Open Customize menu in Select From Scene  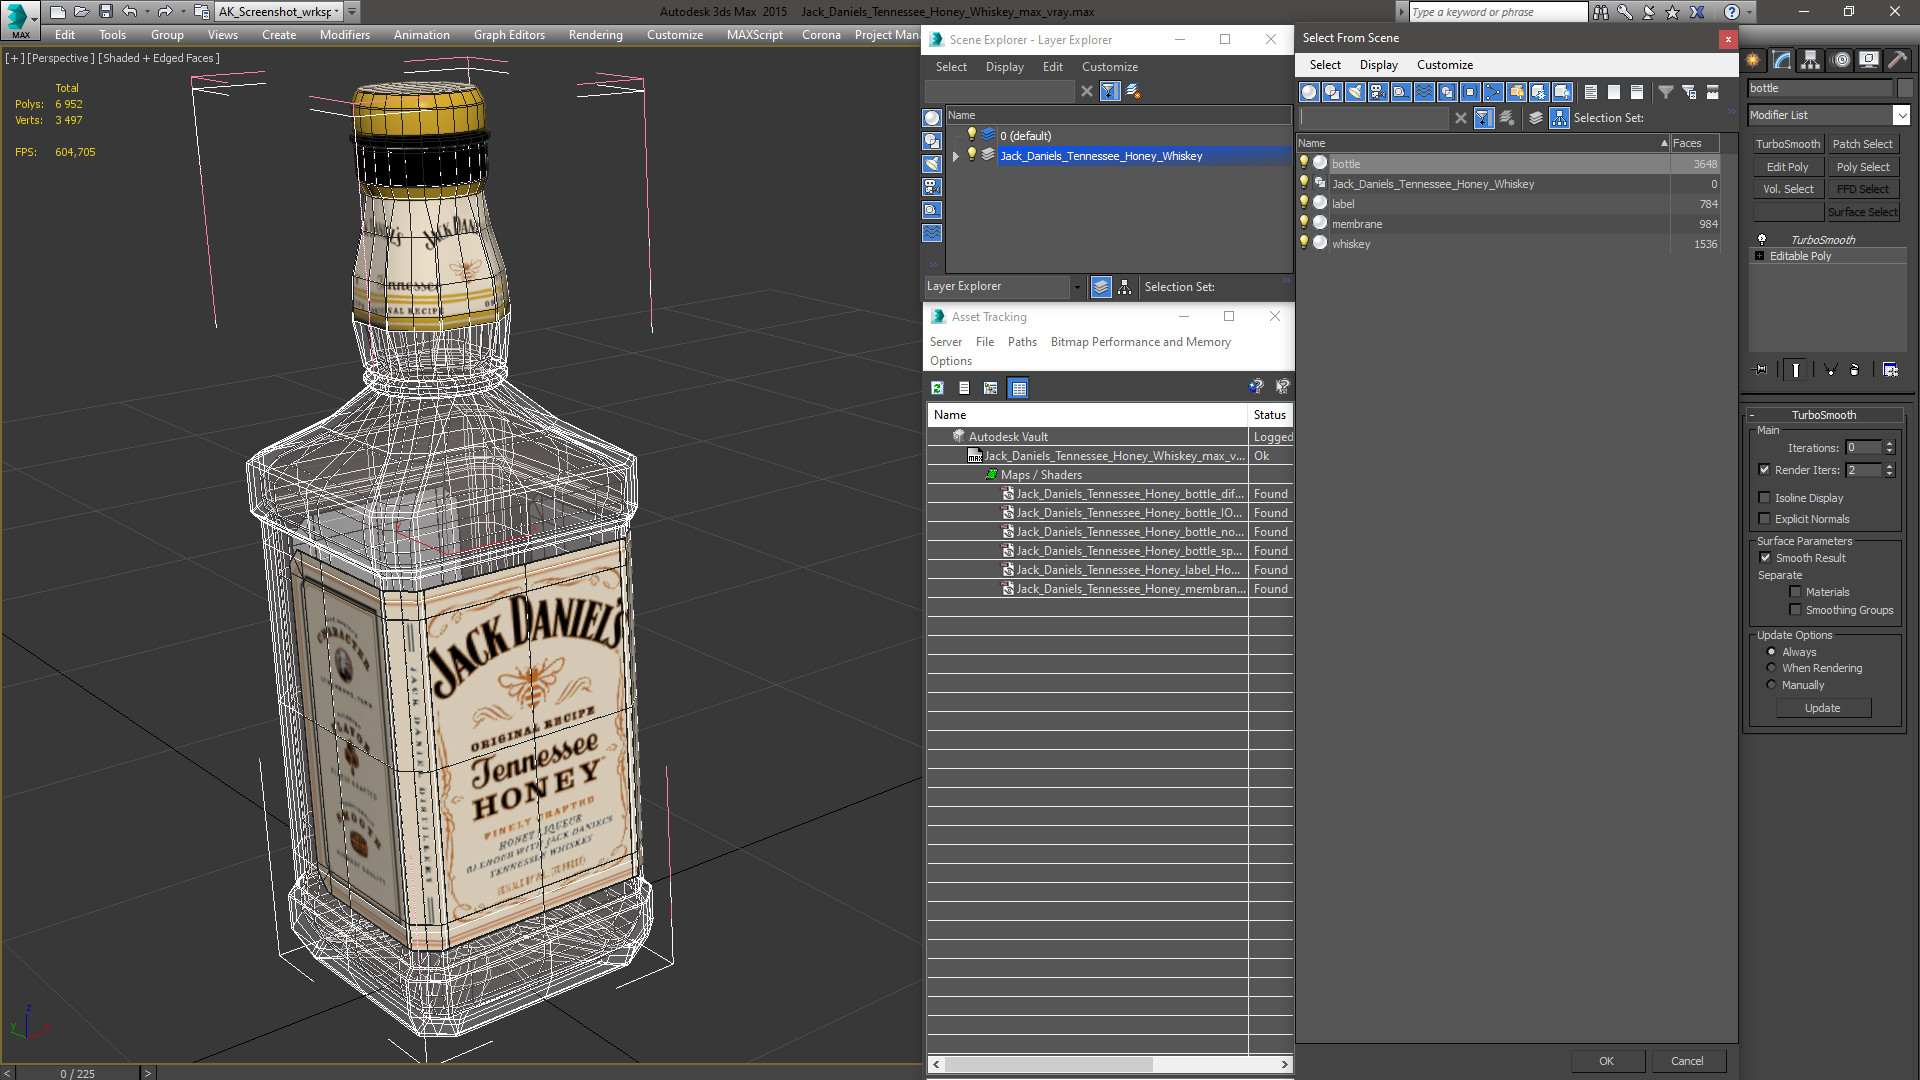[1444, 65]
